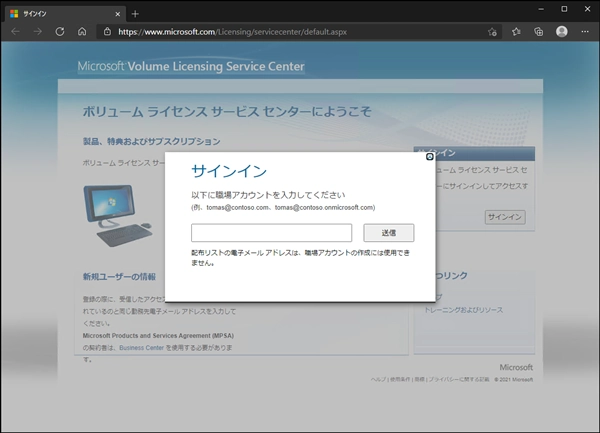Click the 商標 footer link
The image size is (600, 433).
pyautogui.click(x=419, y=379)
